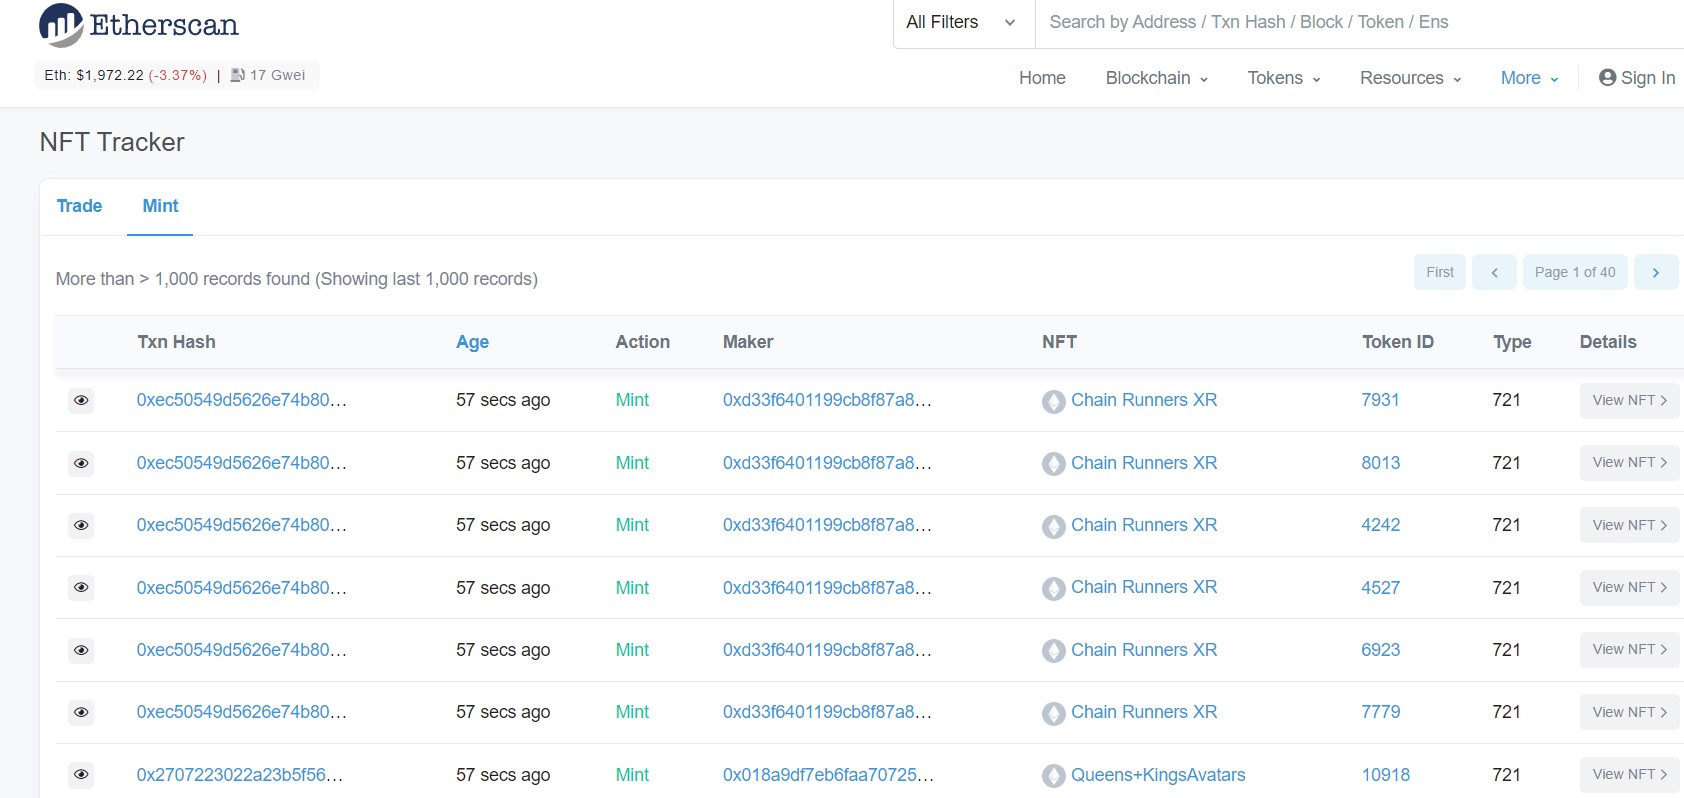Screen dimensions: 1684x798
Task: View NFT for token 7779
Action: (1629, 712)
